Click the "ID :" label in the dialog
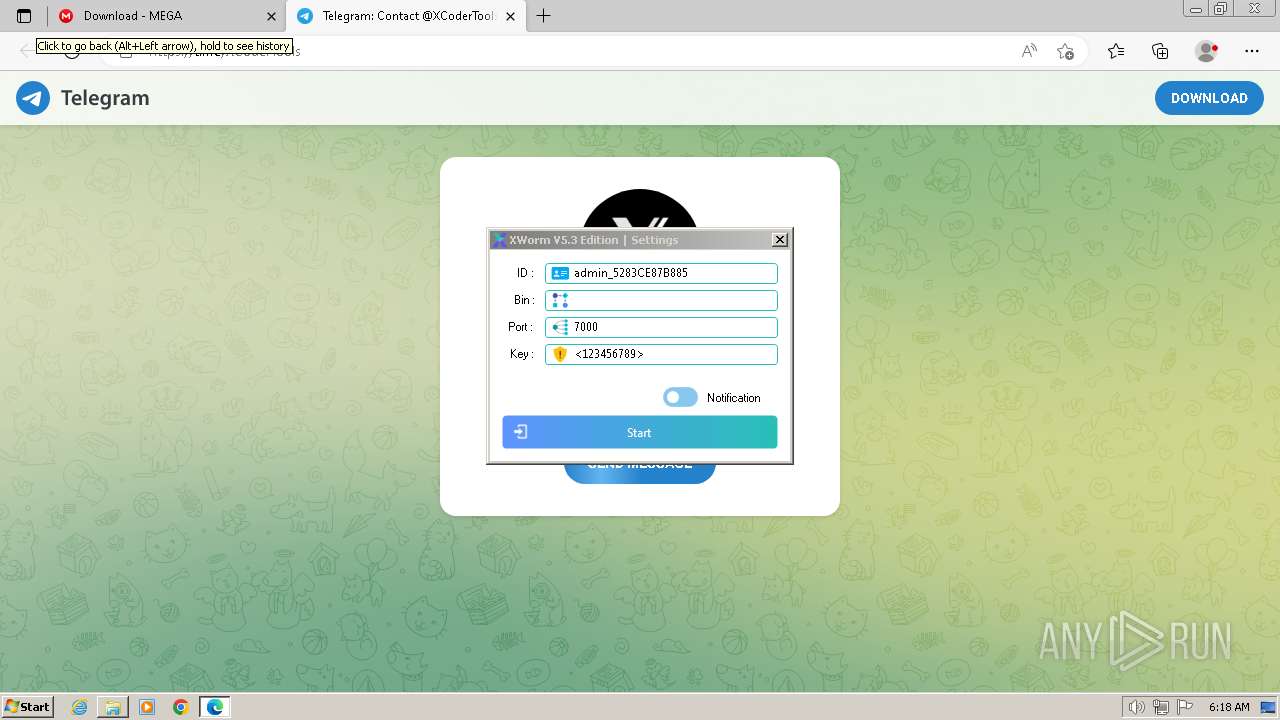 525,273
